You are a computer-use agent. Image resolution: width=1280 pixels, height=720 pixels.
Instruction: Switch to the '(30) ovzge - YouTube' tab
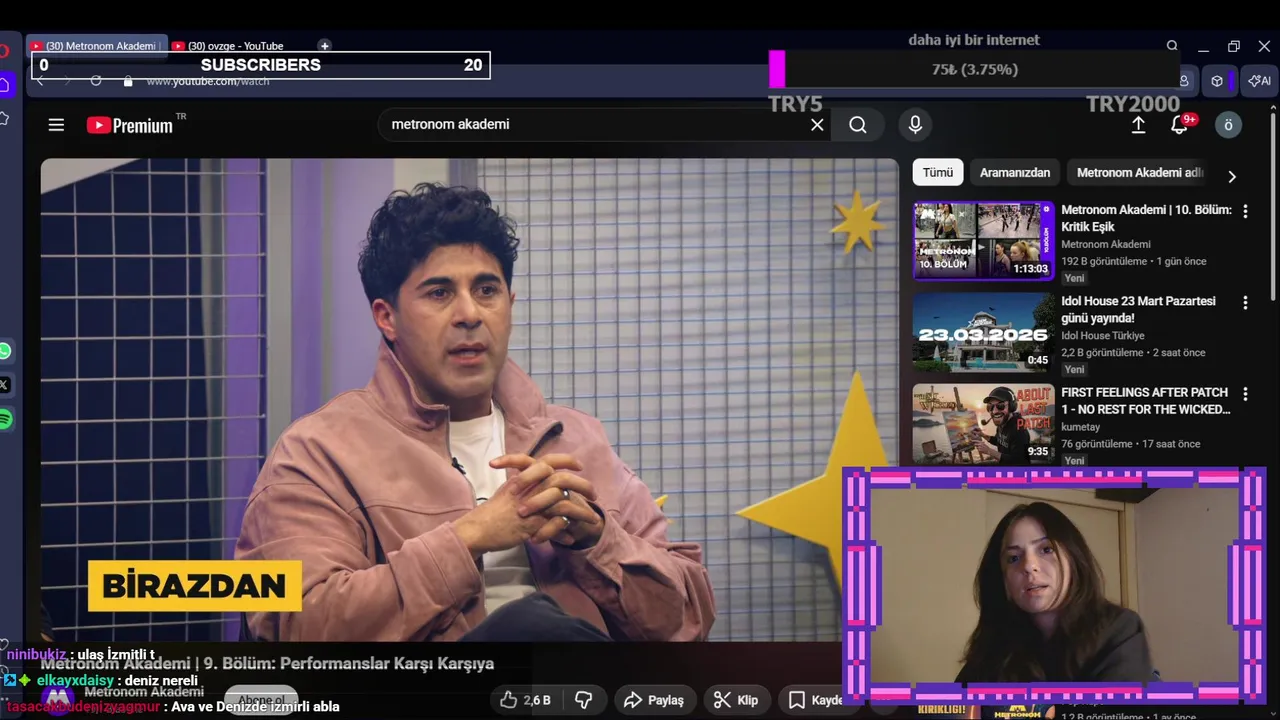coord(235,46)
